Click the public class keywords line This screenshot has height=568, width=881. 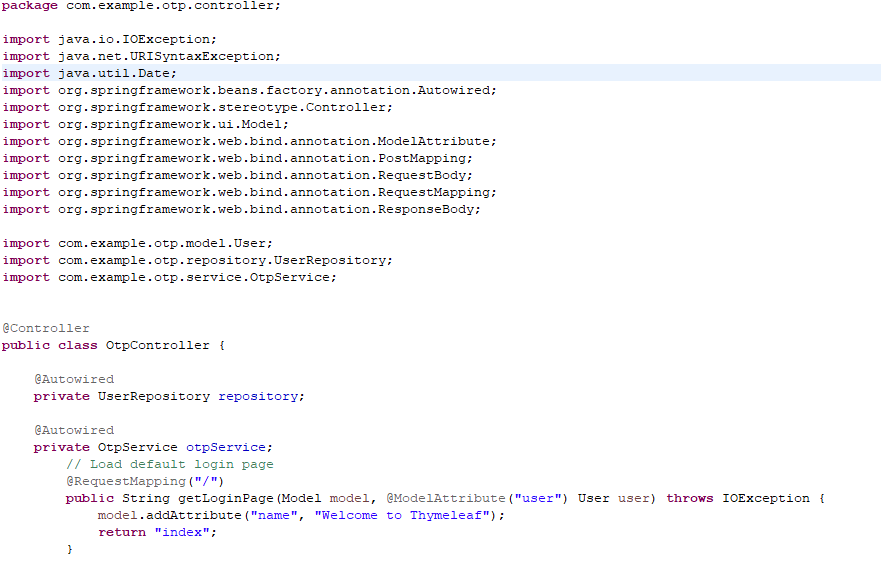pyautogui.click(x=113, y=345)
